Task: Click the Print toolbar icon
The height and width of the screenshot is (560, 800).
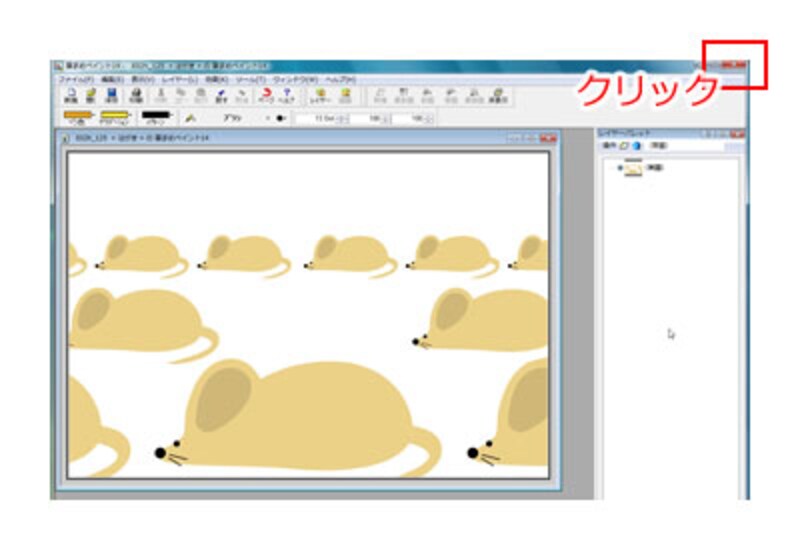Action: click(132, 95)
